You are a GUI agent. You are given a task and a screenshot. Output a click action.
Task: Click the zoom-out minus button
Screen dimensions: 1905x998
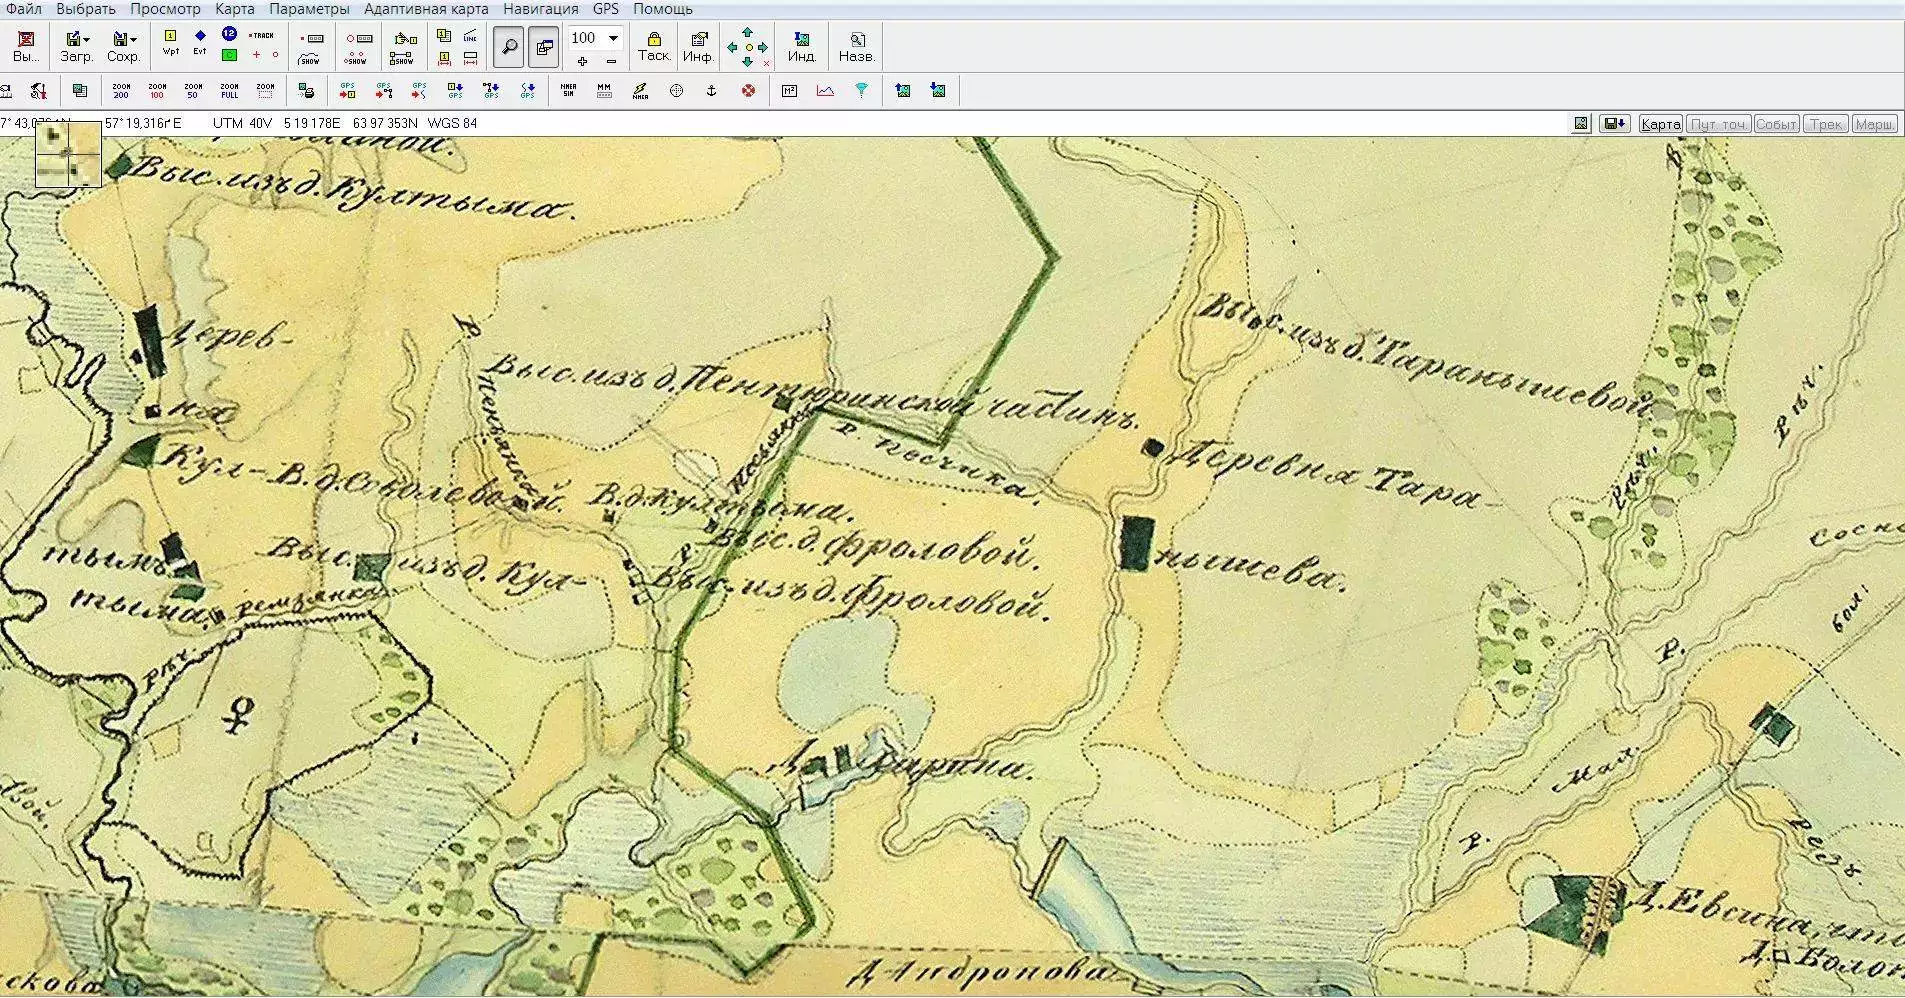[612, 61]
